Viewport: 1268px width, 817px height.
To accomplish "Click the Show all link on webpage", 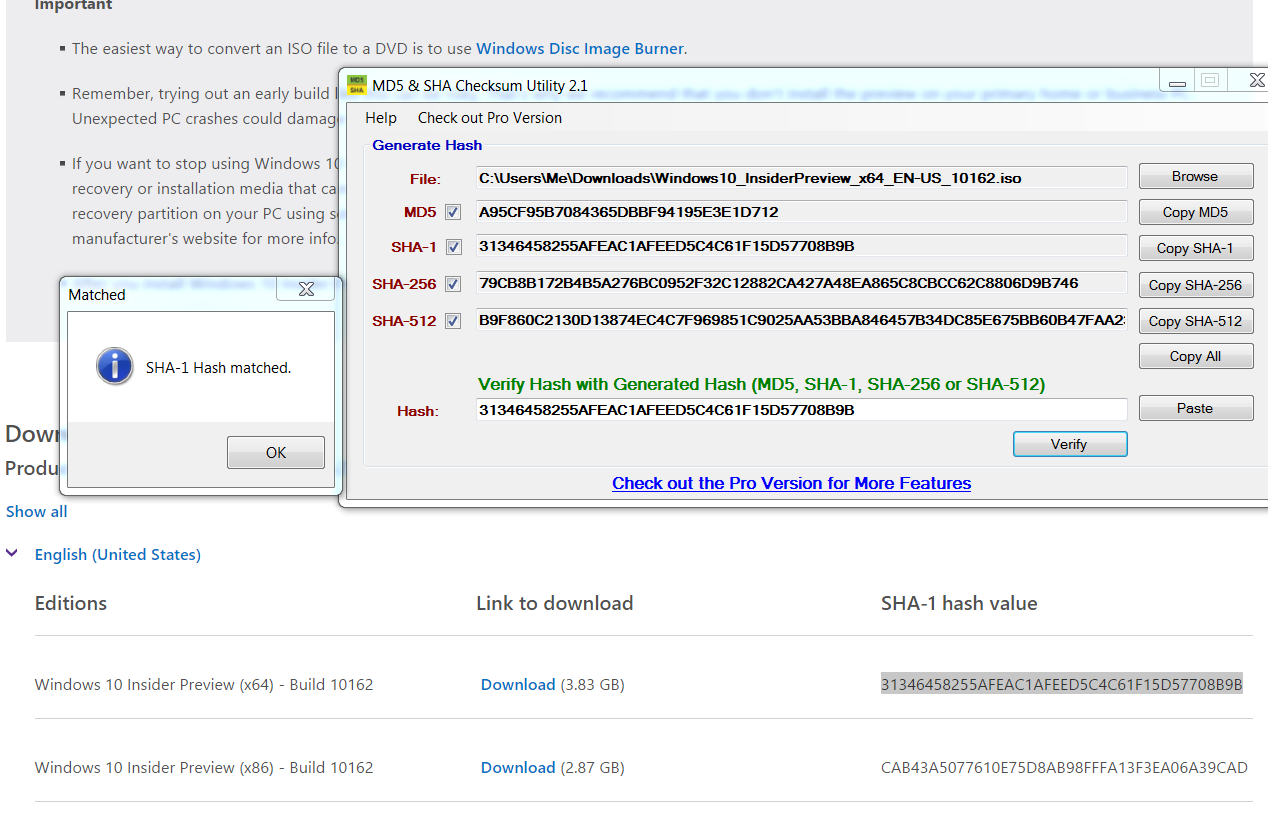I will tap(37, 511).
